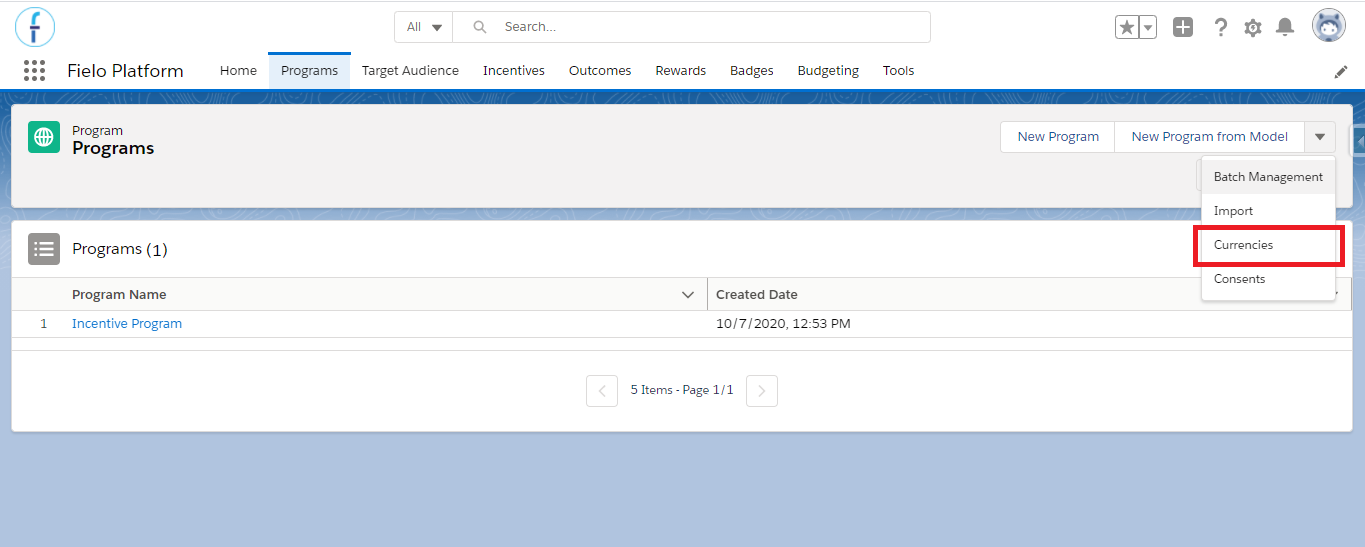Open the user profile avatar
The height and width of the screenshot is (547, 1365).
pos(1329,26)
